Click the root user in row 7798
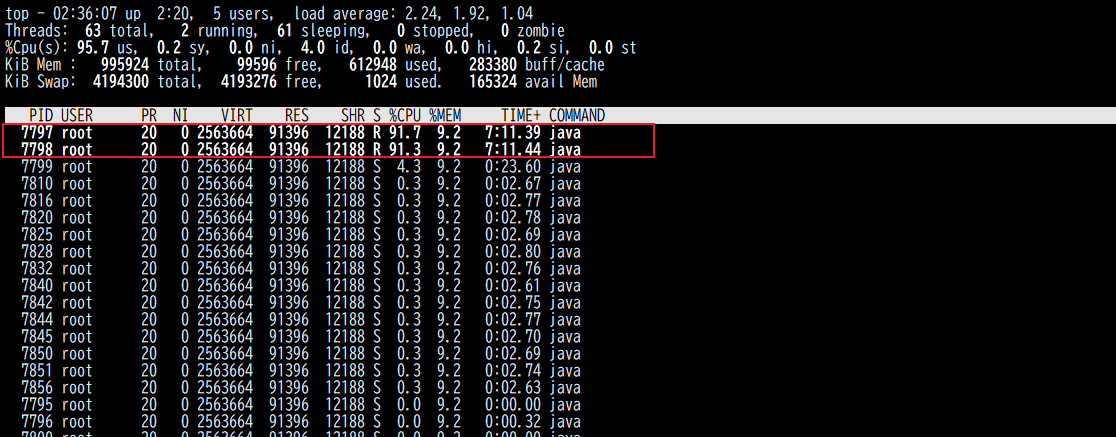The height and width of the screenshot is (437, 1116). point(77,149)
